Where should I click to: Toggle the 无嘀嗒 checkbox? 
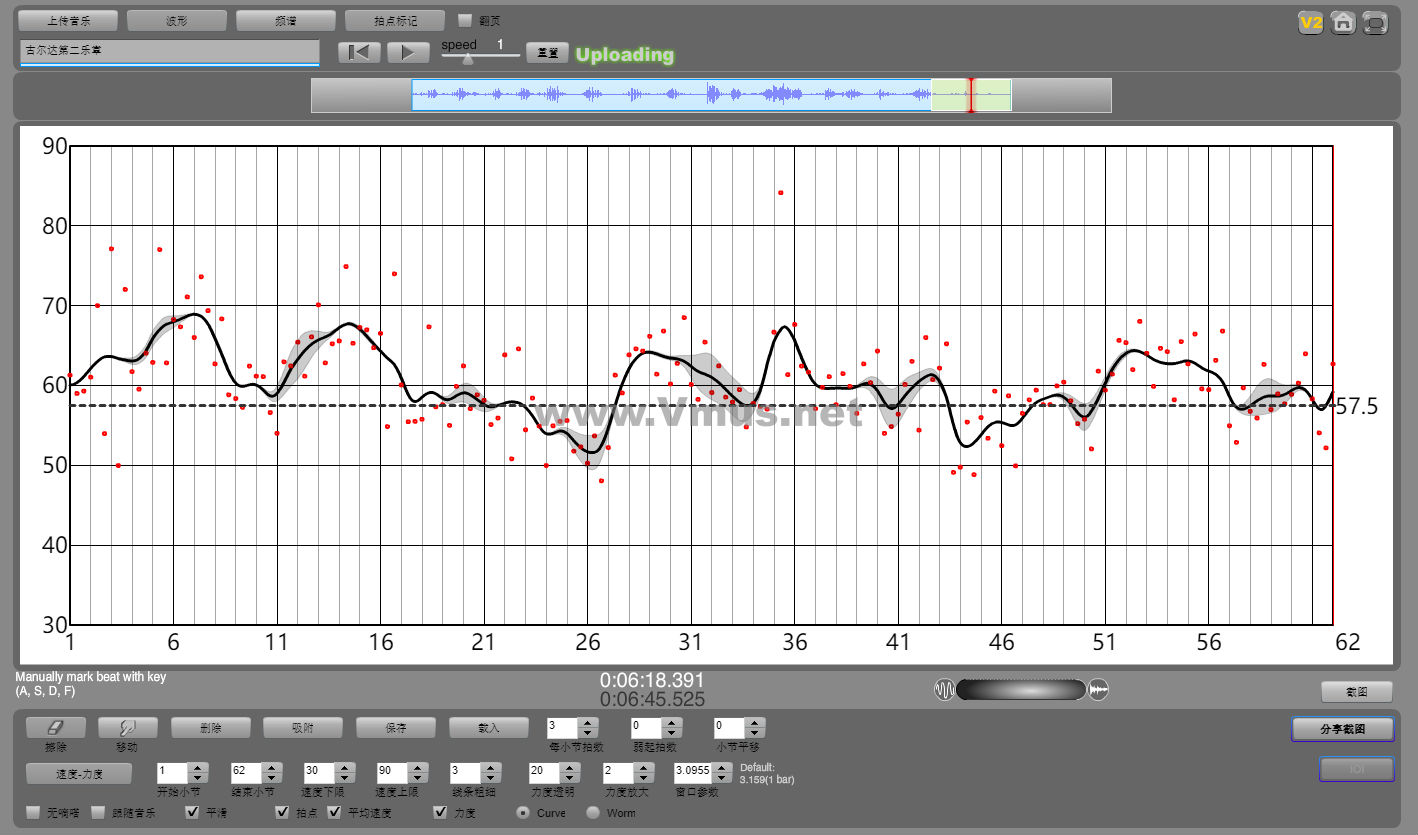(34, 813)
